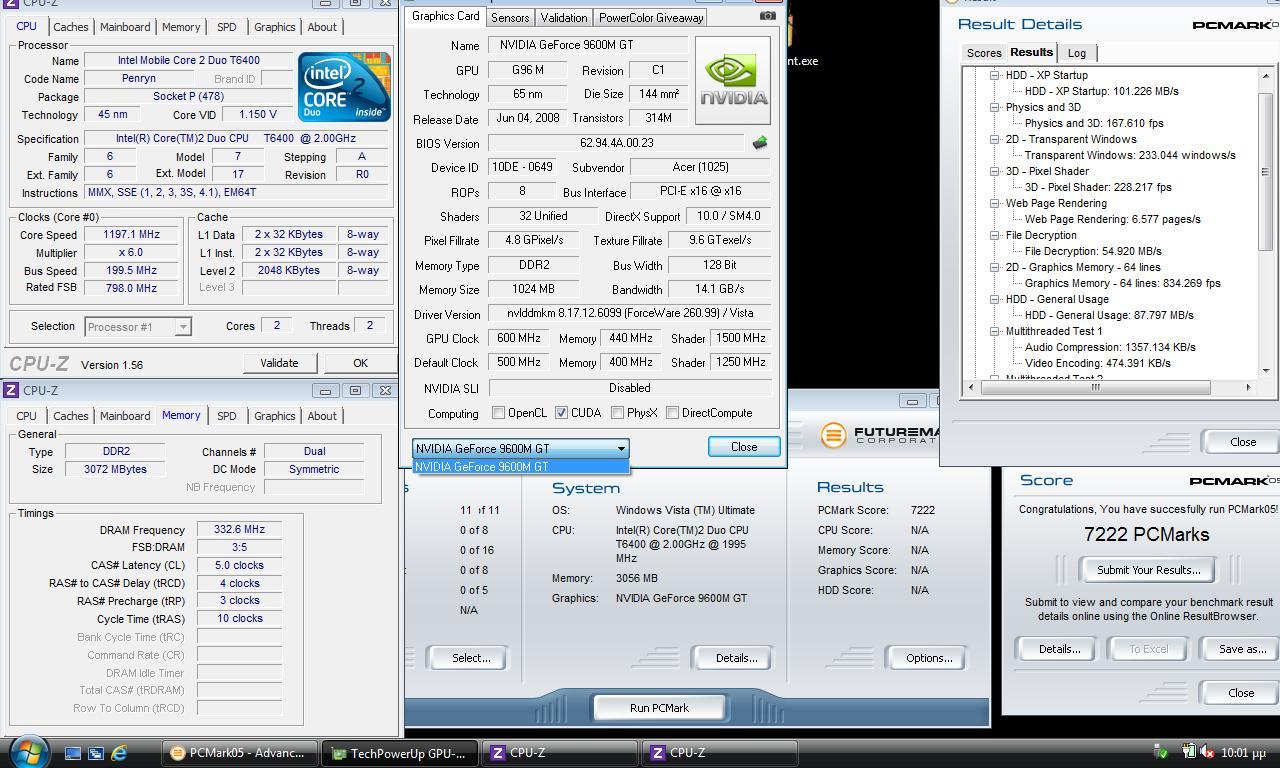This screenshot has width=1280, height=768.
Task: Switch to PCMark05 taskbar button
Action: pos(241,753)
